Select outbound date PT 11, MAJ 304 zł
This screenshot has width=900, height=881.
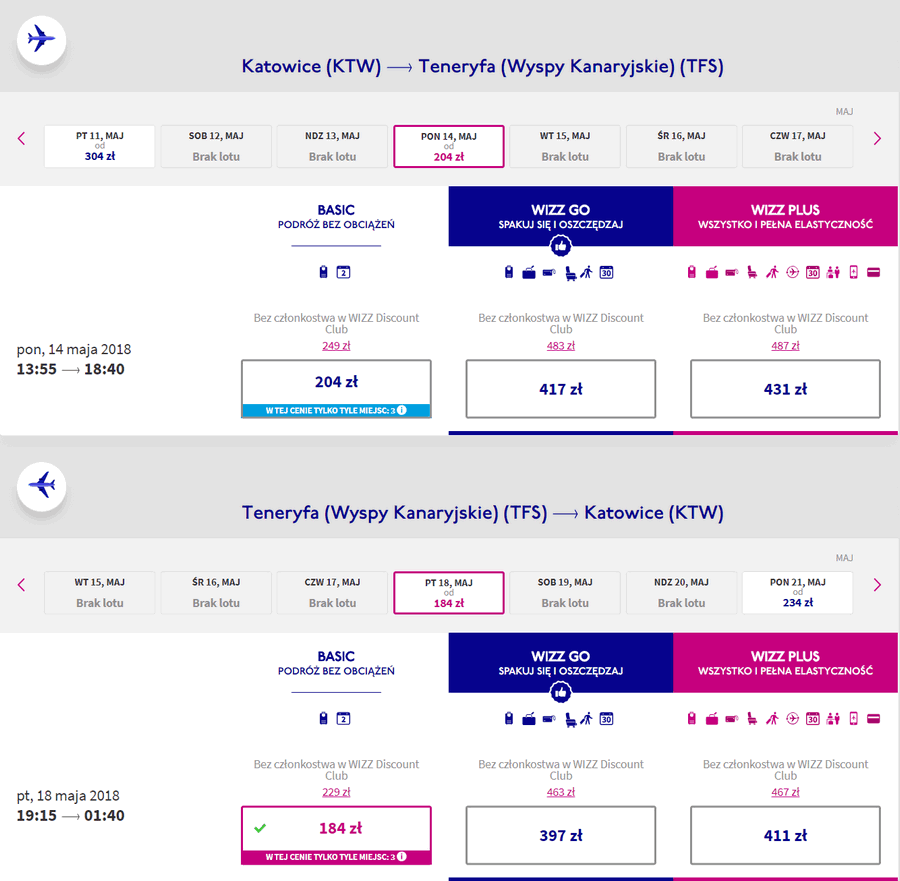[x=99, y=146]
